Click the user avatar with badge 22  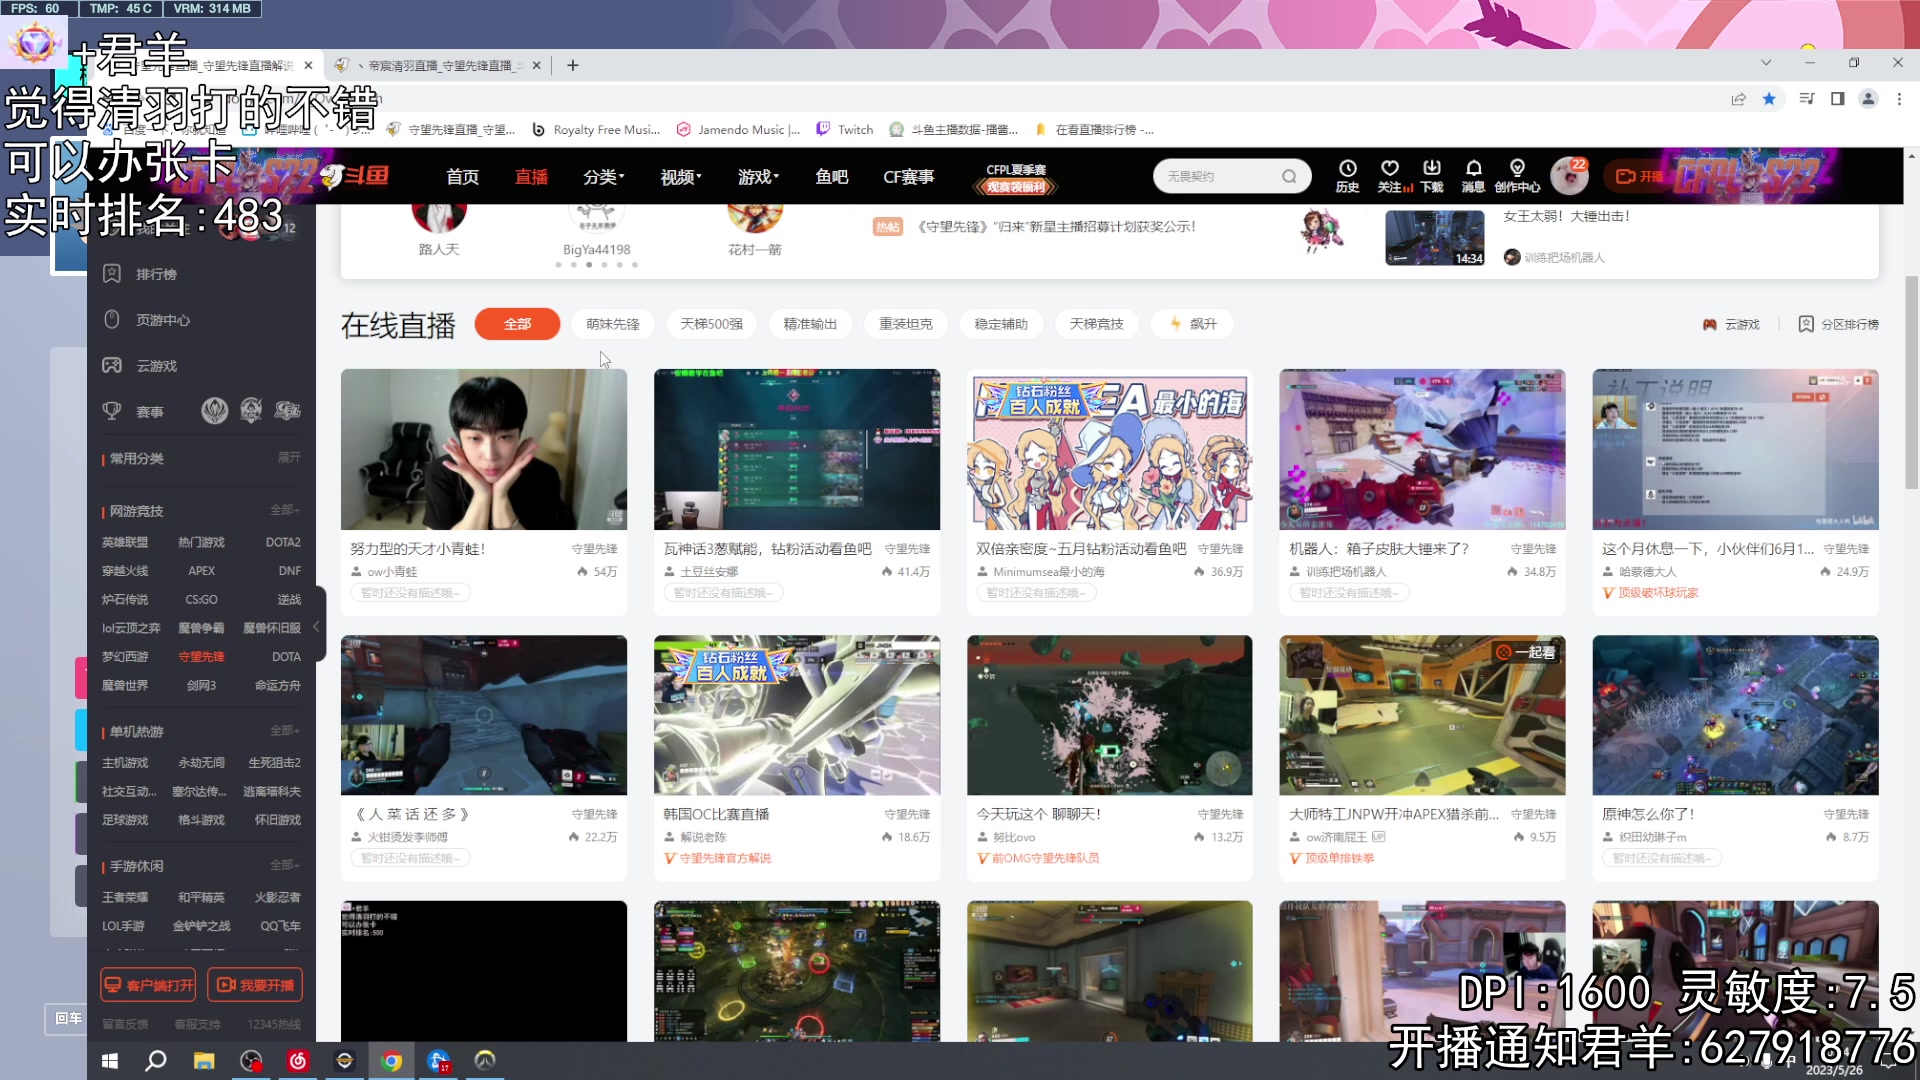pyautogui.click(x=1569, y=175)
